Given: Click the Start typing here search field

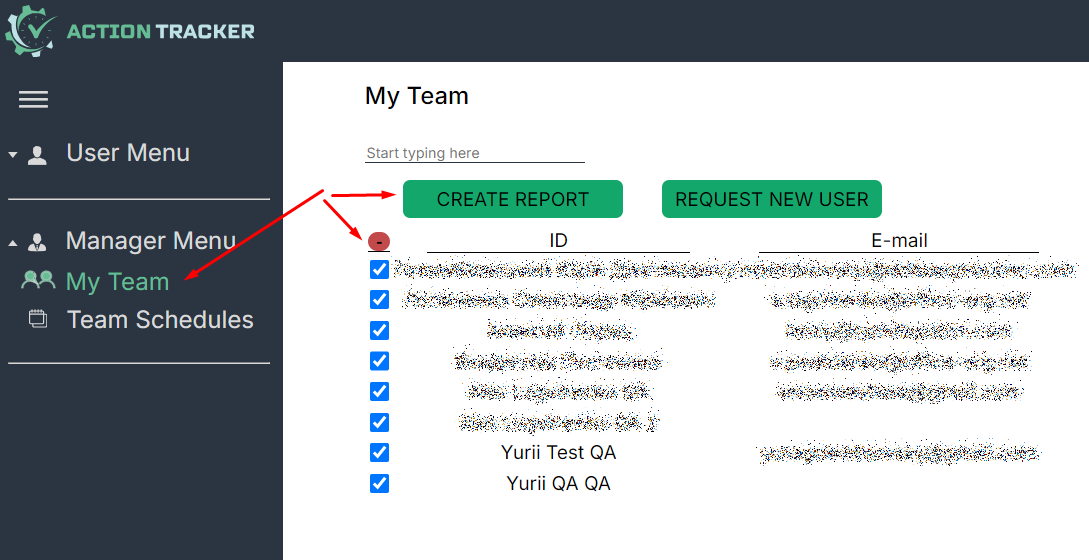Looking at the screenshot, I should click(474, 153).
